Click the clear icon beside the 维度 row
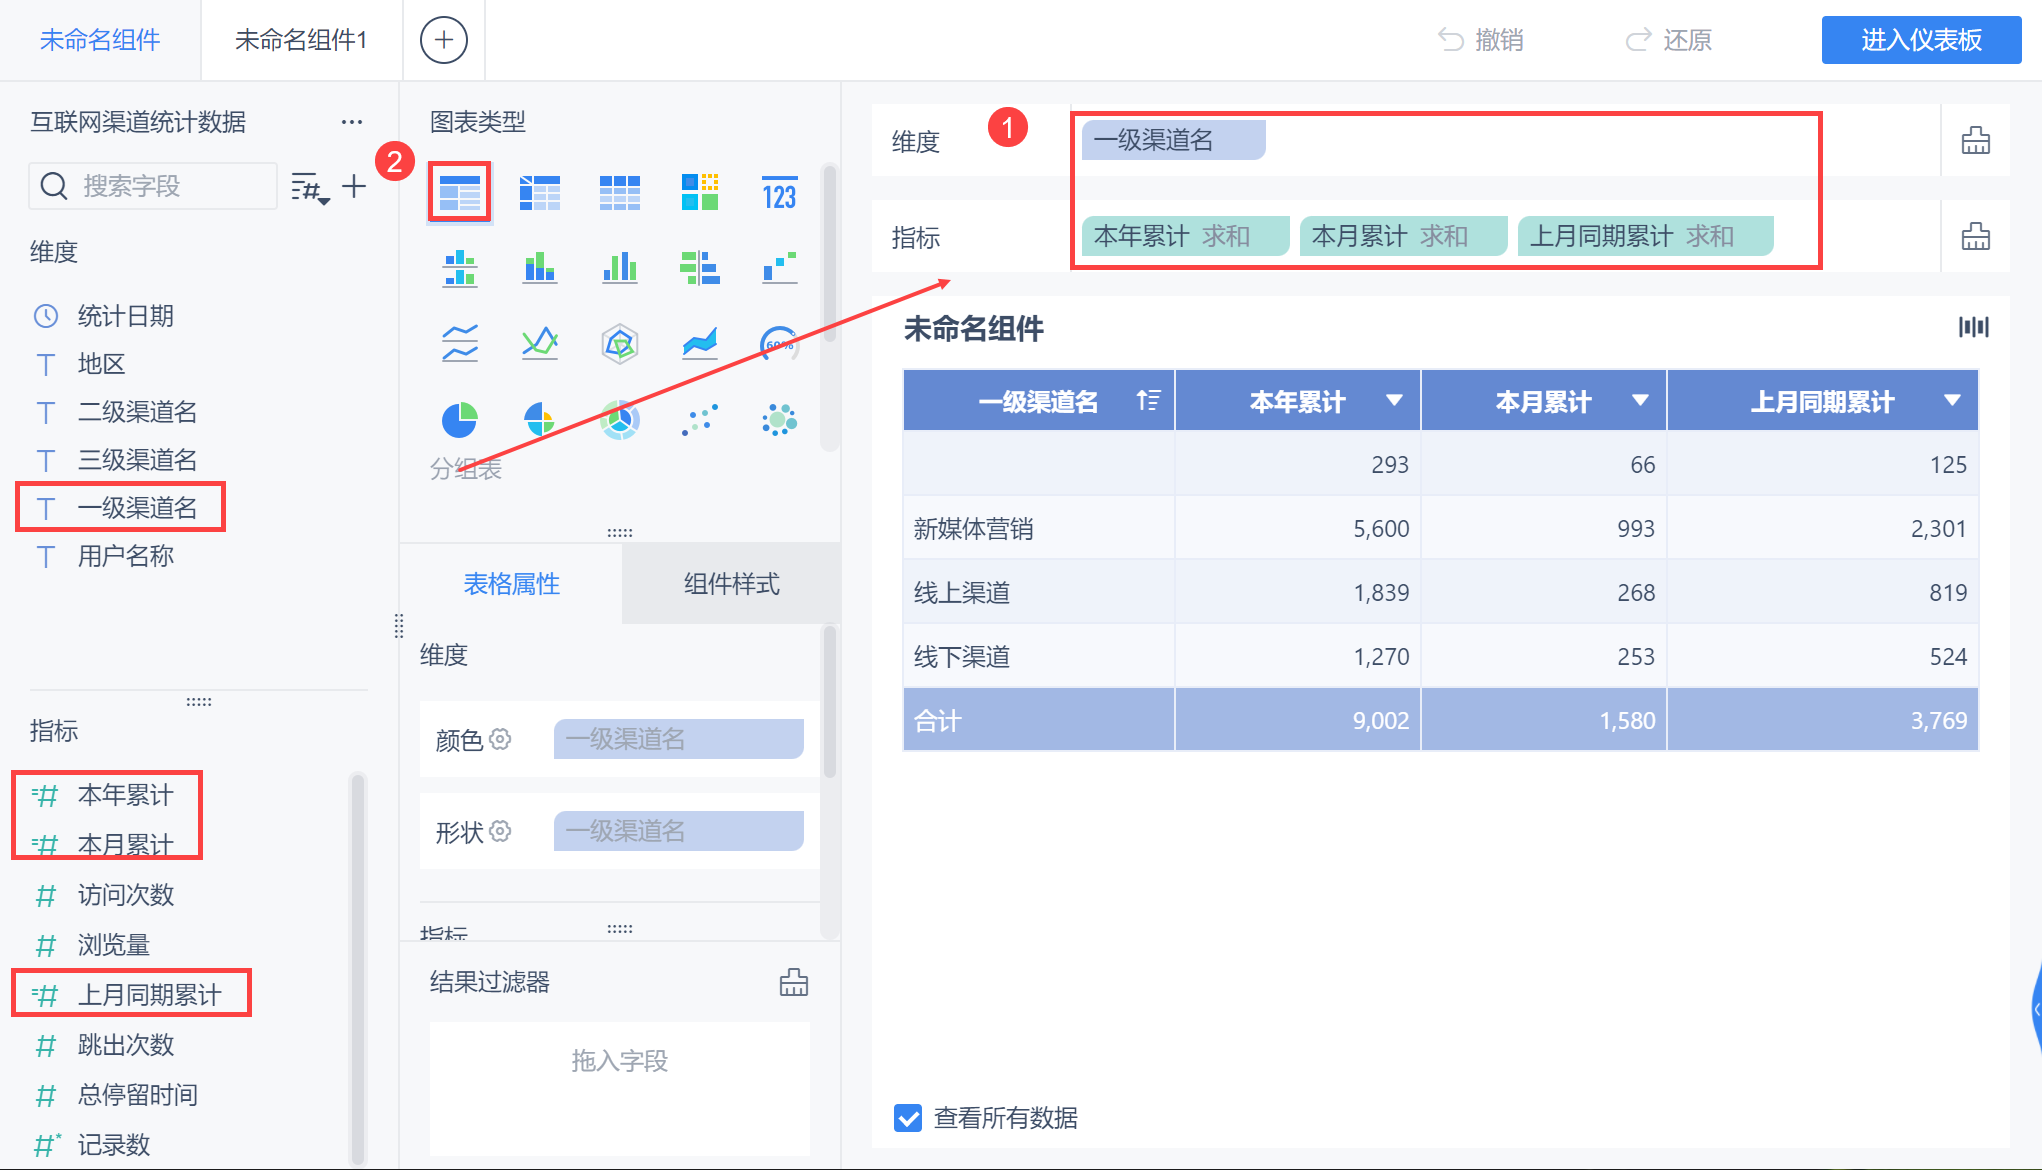 (1976, 140)
